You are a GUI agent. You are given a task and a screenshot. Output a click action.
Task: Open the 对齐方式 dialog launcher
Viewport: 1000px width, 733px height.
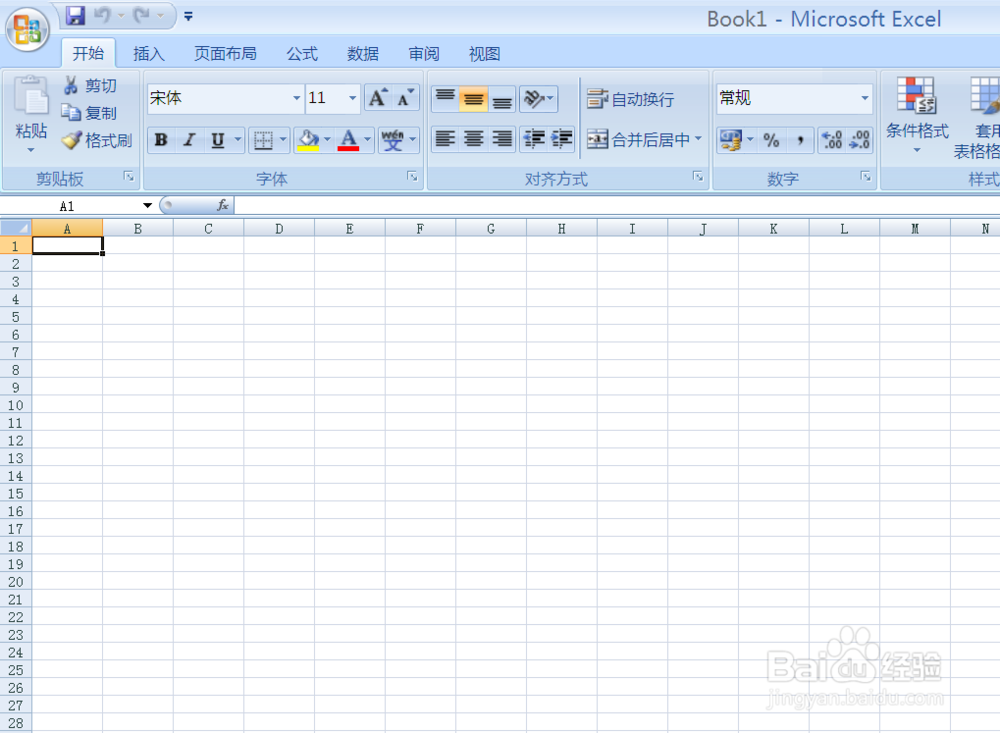tap(698, 177)
